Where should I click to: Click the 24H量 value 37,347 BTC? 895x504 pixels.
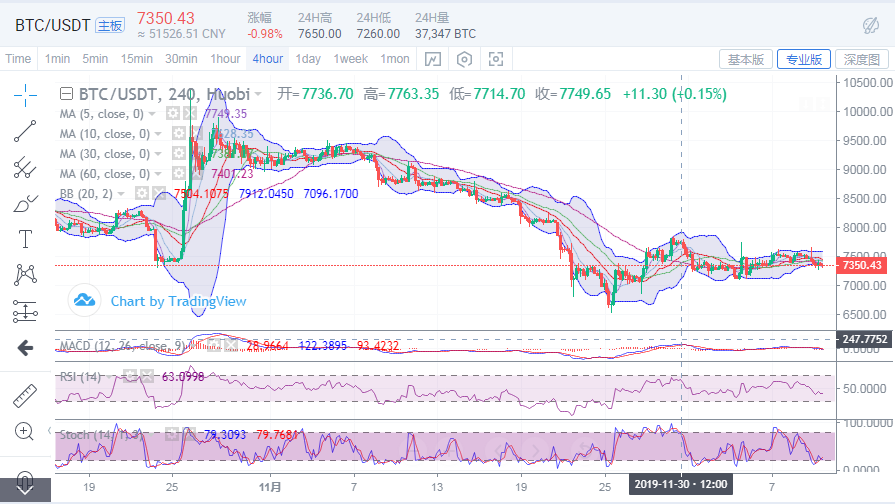tap(445, 34)
